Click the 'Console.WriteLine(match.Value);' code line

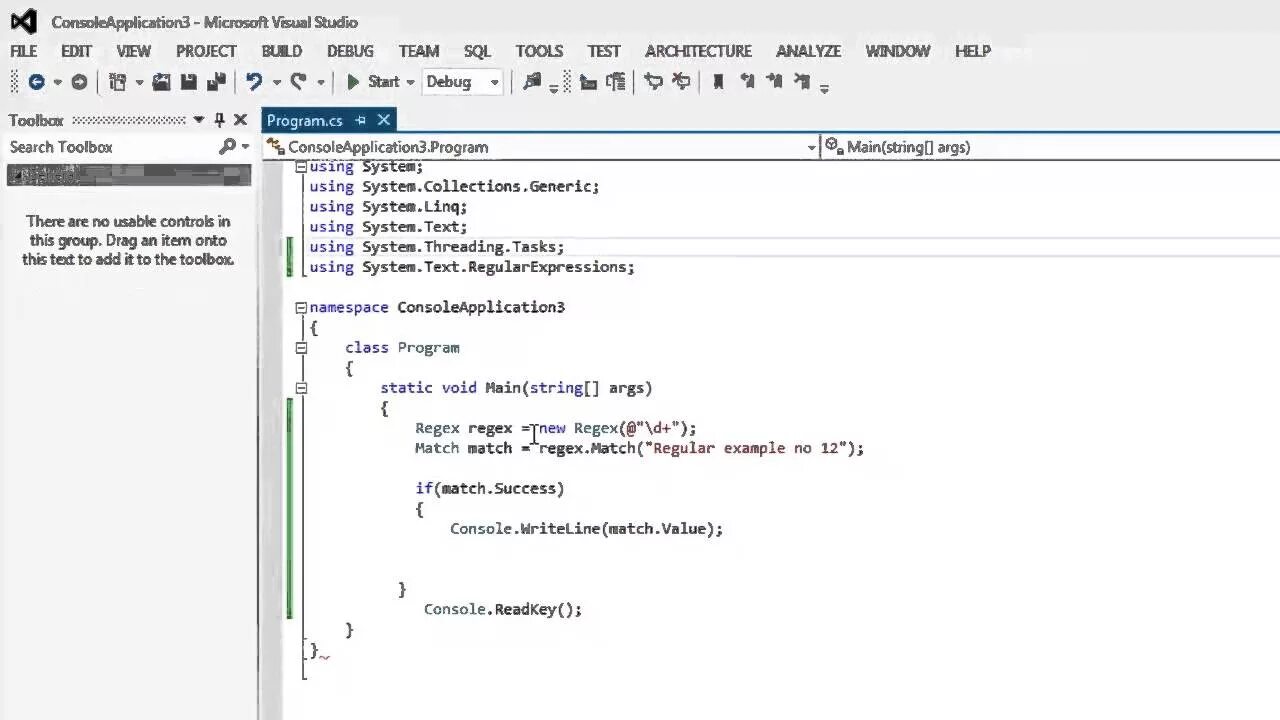tap(586, 528)
